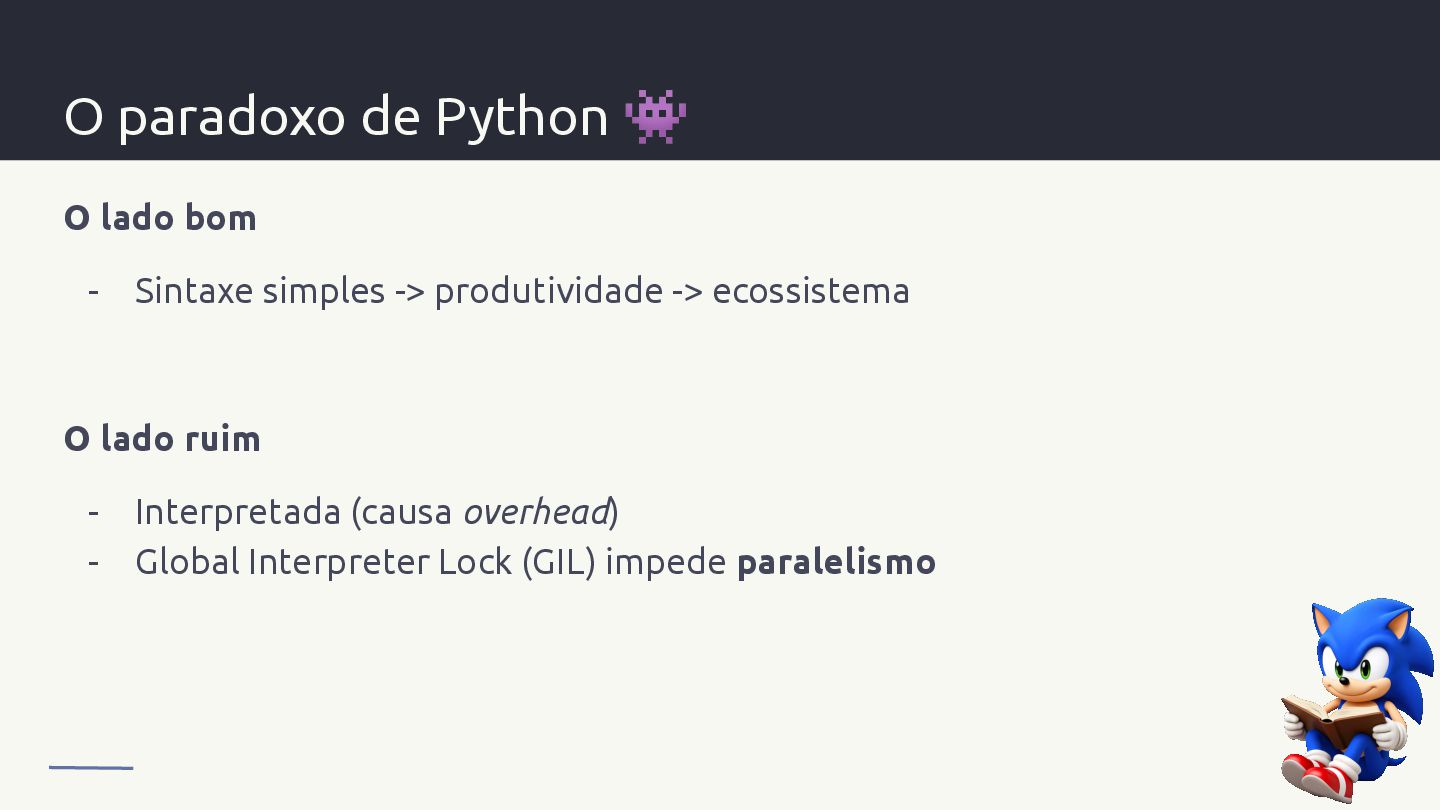Click the 'O lado bom' heading
The width and height of the screenshot is (1440, 810).
tap(160, 217)
